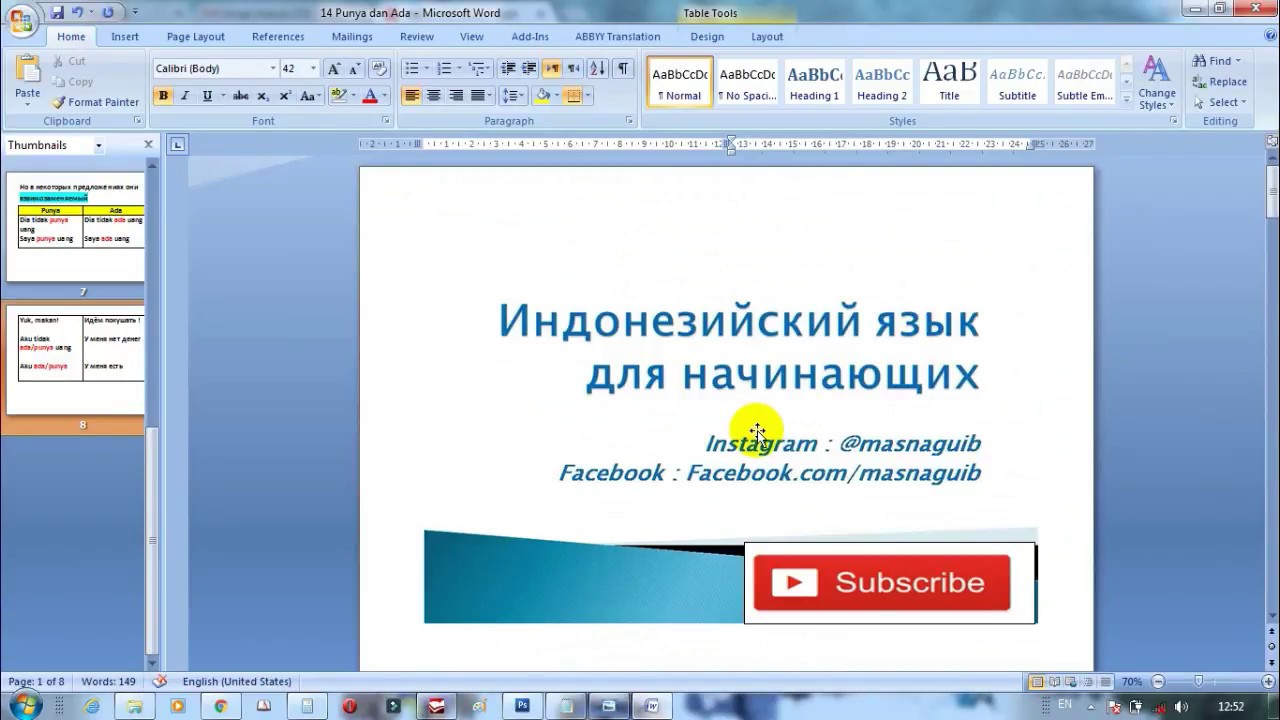This screenshot has width=1280, height=720.
Task: Decrease paragraph indent
Action: coord(508,69)
